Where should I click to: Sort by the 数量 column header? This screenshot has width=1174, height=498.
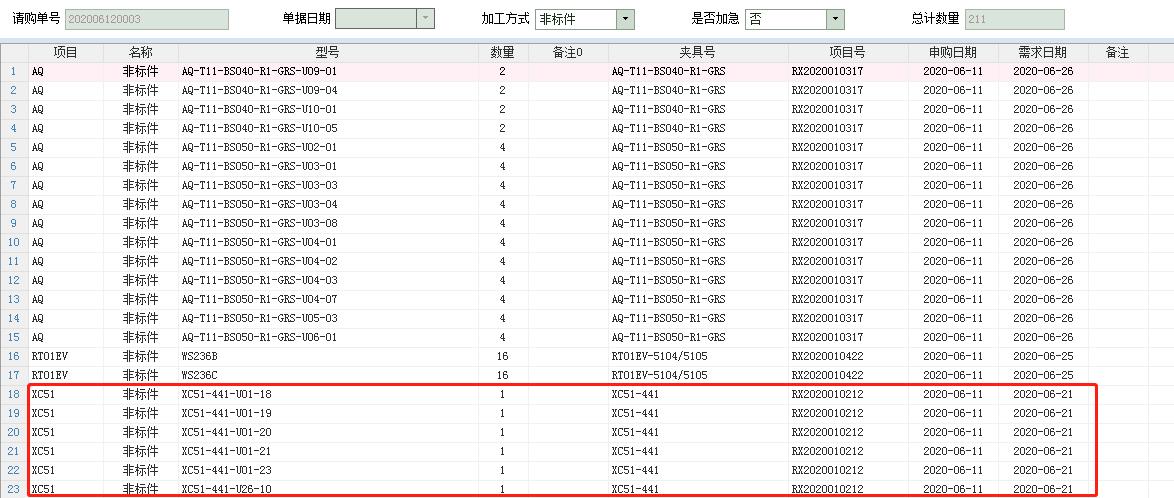point(502,53)
